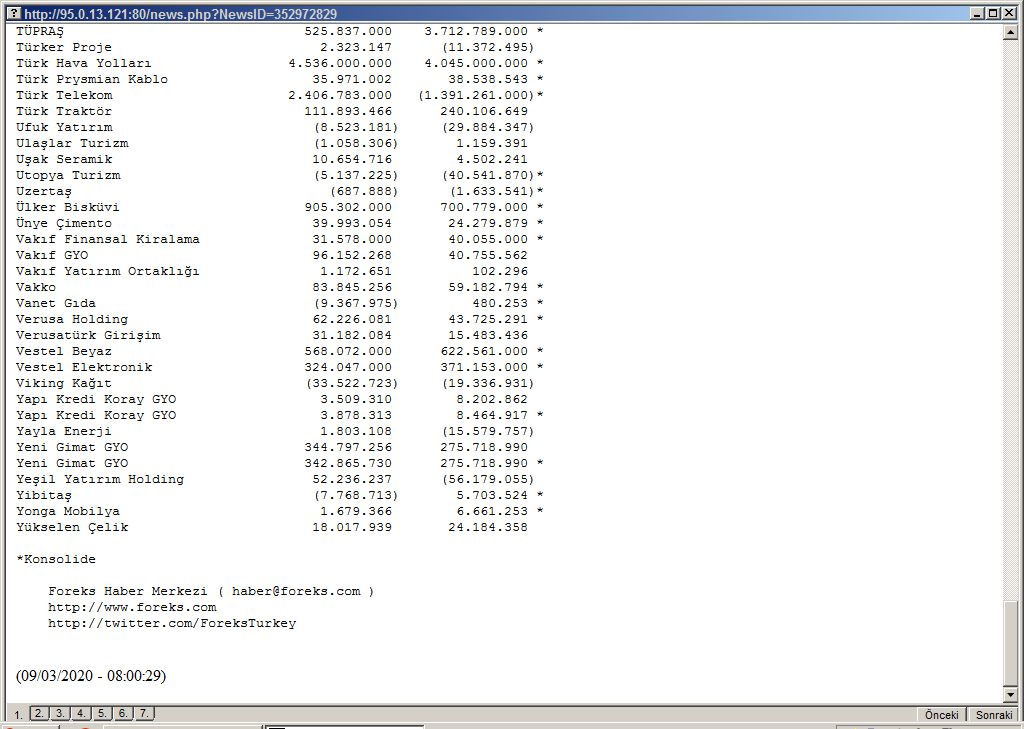Select the value 4.536.000.000
Image resolution: width=1024 pixels, height=729 pixels.
[x=340, y=63]
